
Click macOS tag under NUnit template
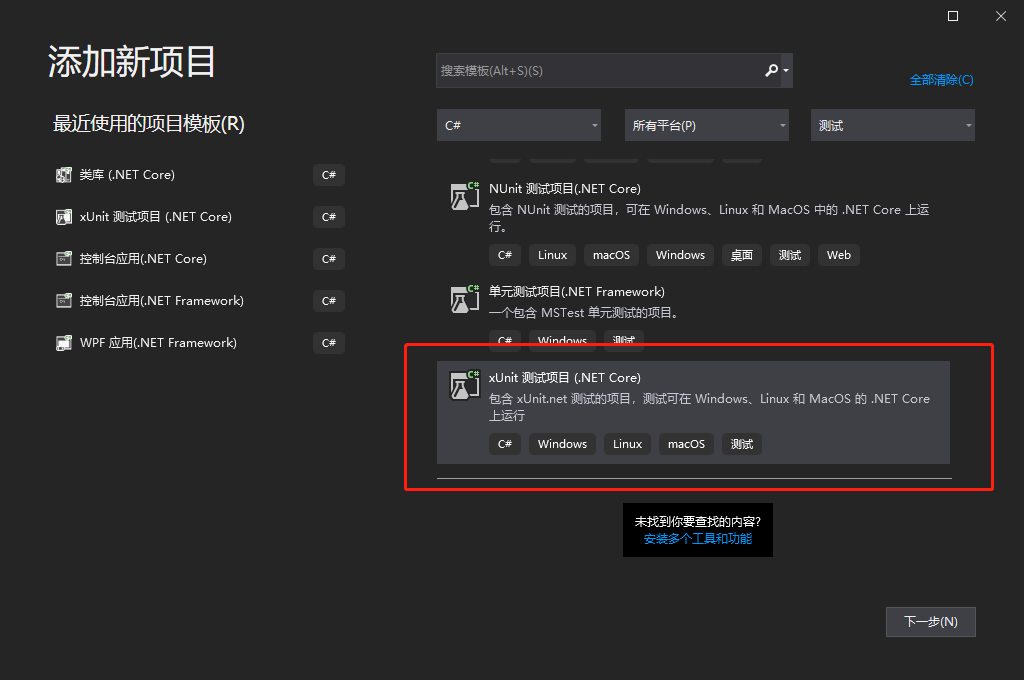click(x=611, y=255)
